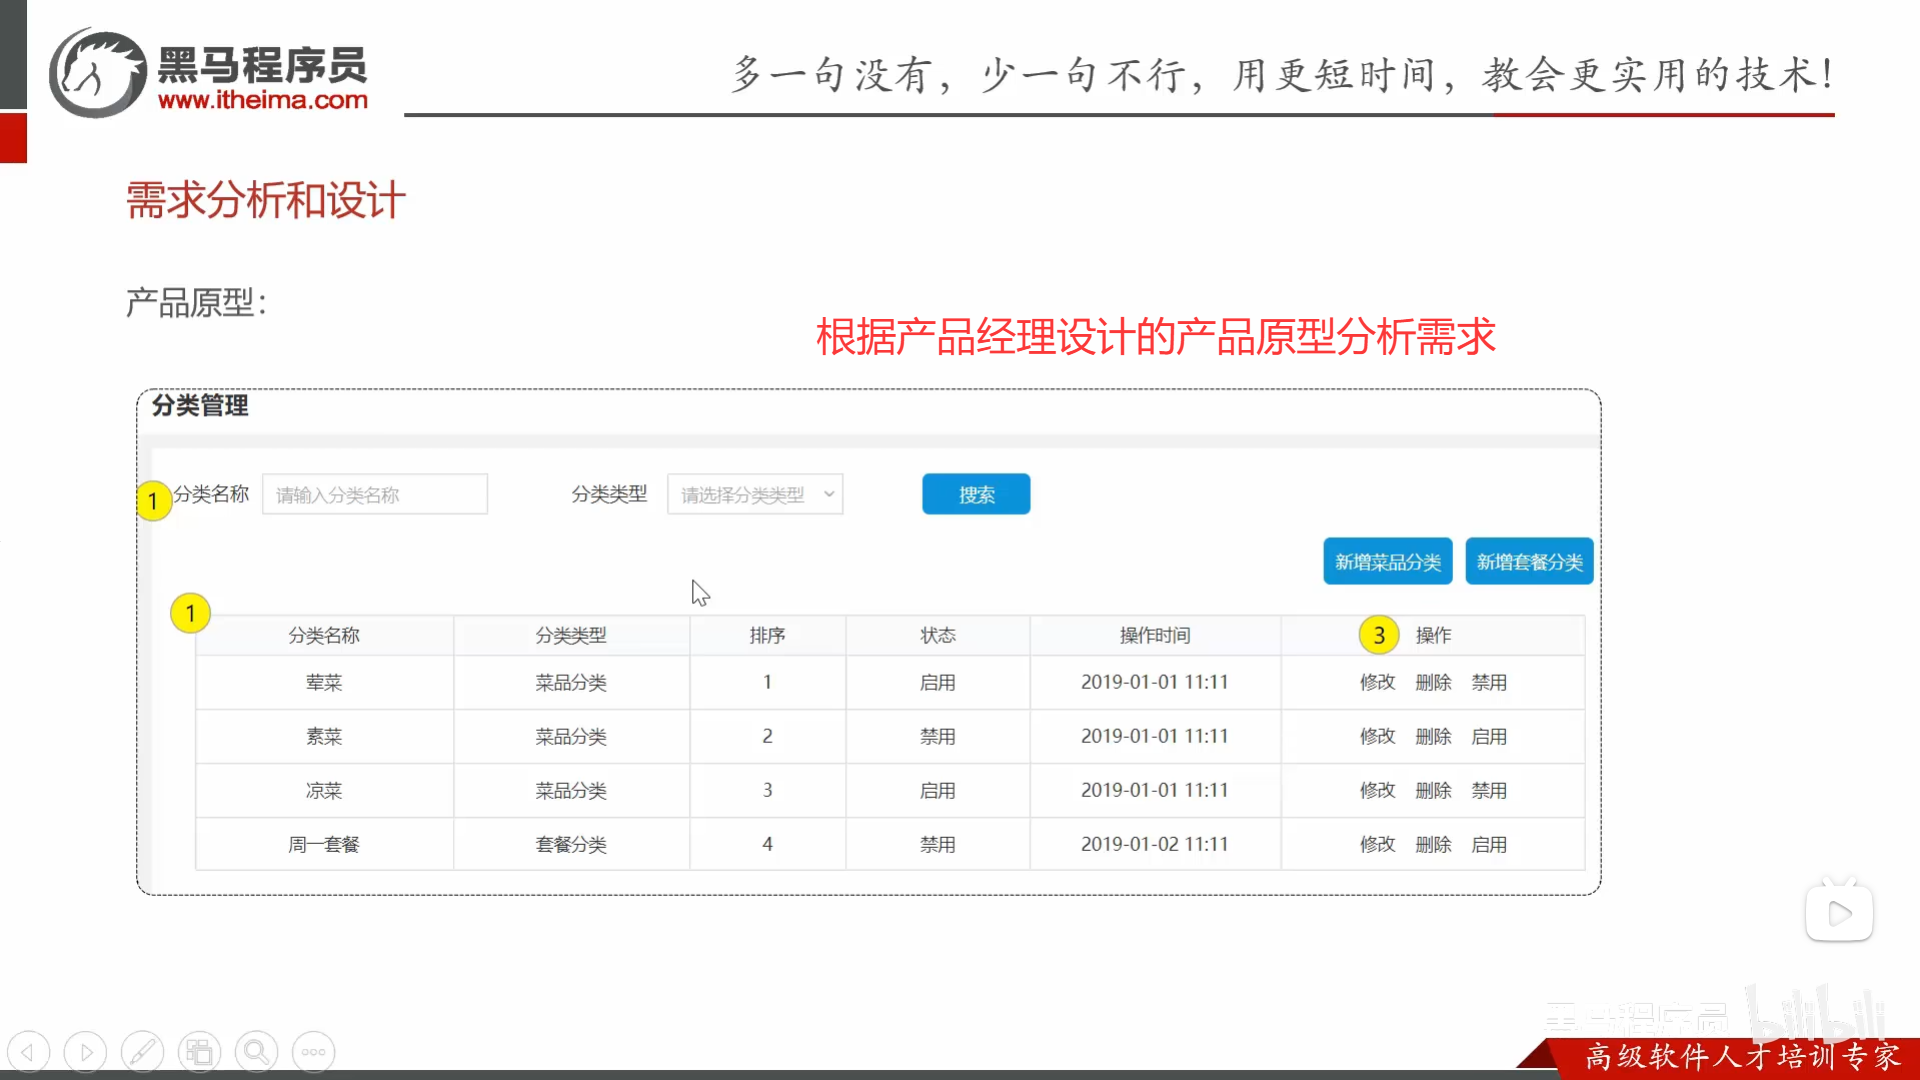Click the 新增菜品分类 button
This screenshot has width=1920, height=1080.
(x=1388, y=561)
